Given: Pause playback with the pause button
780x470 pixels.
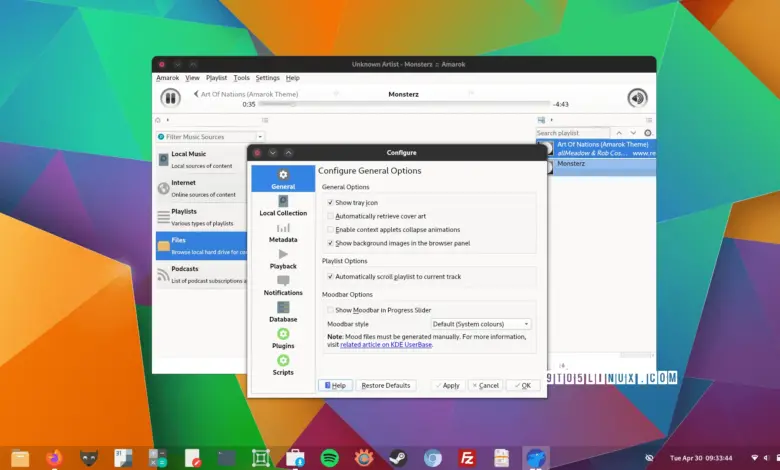Looking at the screenshot, I should 170,98.
